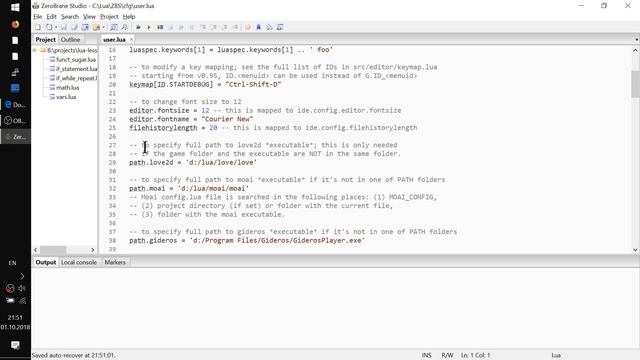Open the Help menu
Screen dimensions: 640x360
tap(129, 17)
